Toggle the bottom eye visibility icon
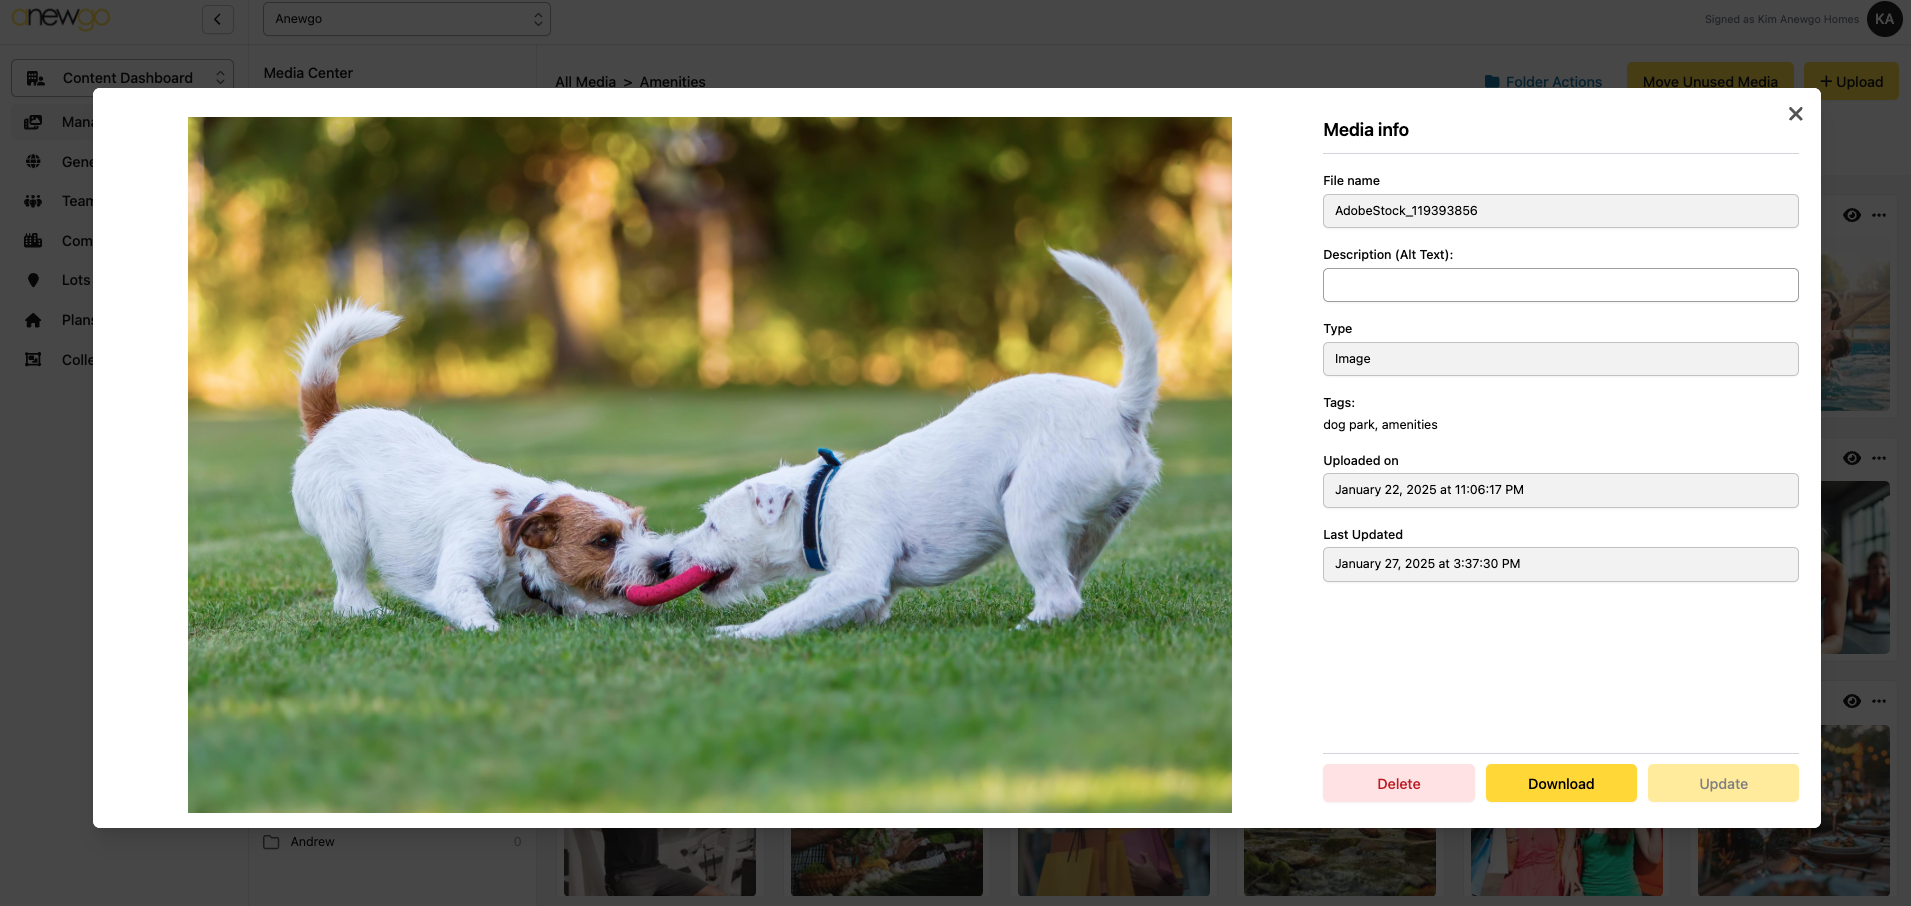The height and width of the screenshot is (906, 1911). coord(1851,701)
